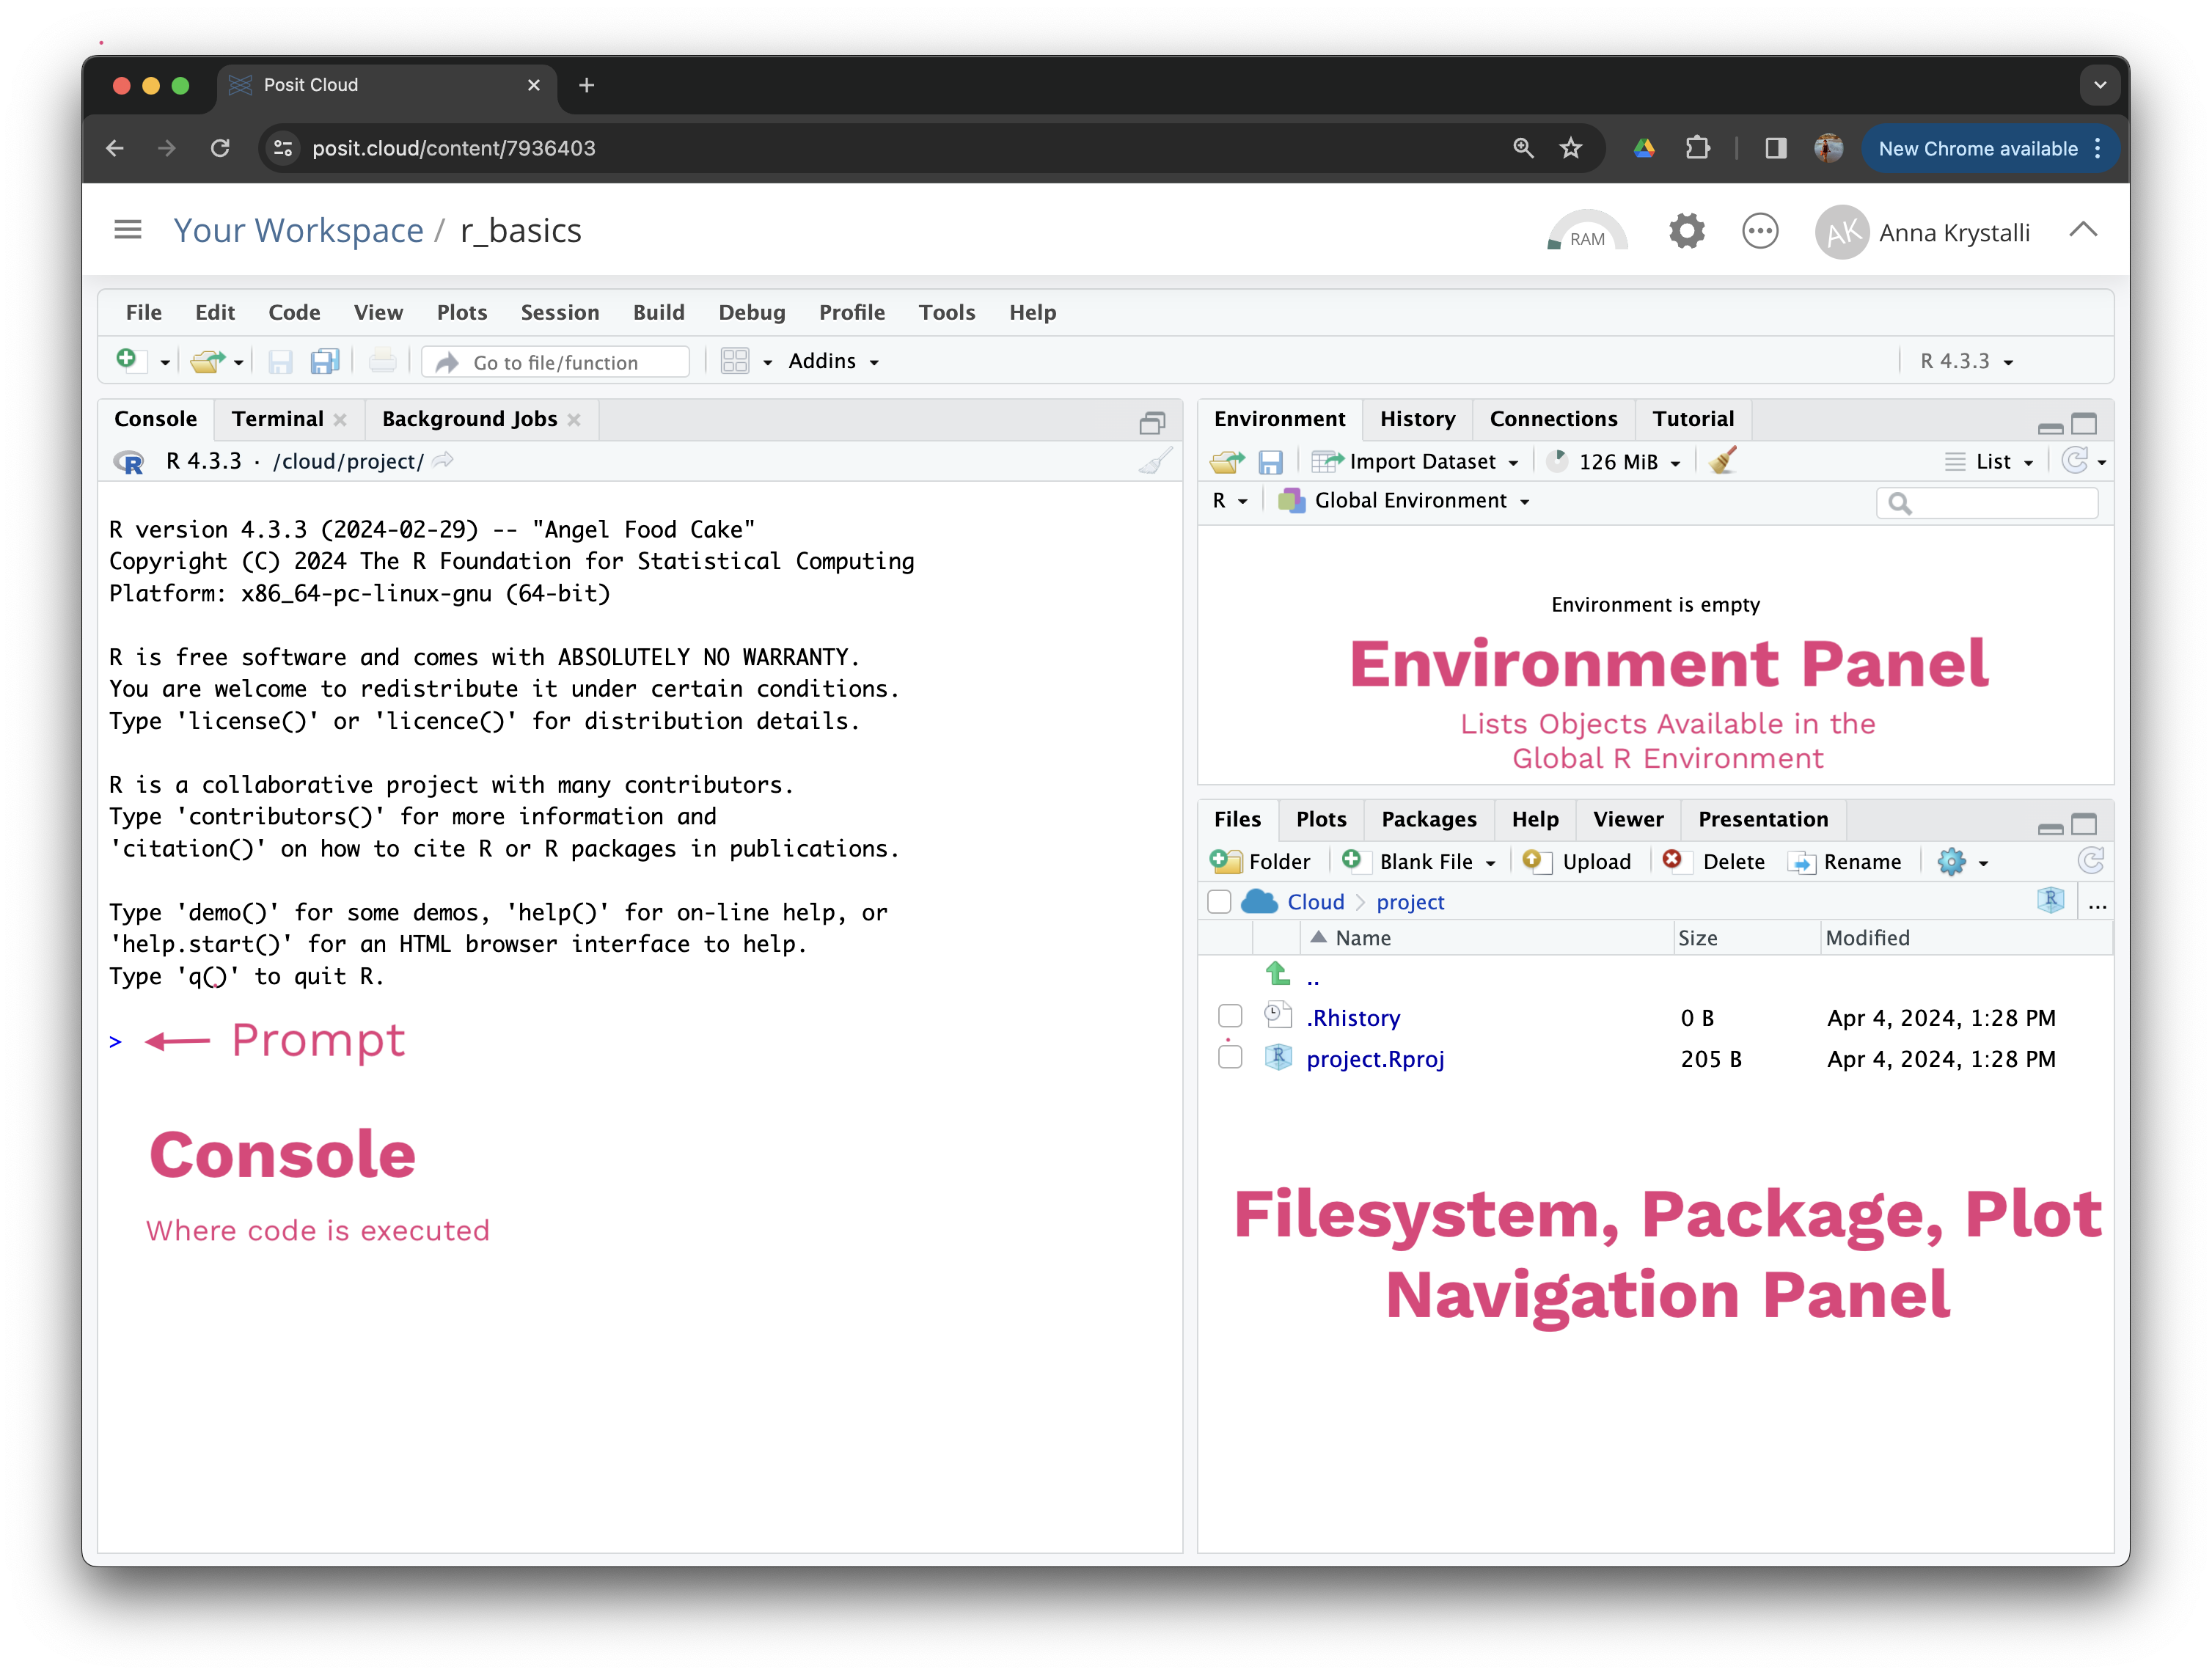This screenshot has height=1675, width=2212.
Task: Toggle the select-all files checkbox
Action: pyautogui.click(x=1219, y=902)
